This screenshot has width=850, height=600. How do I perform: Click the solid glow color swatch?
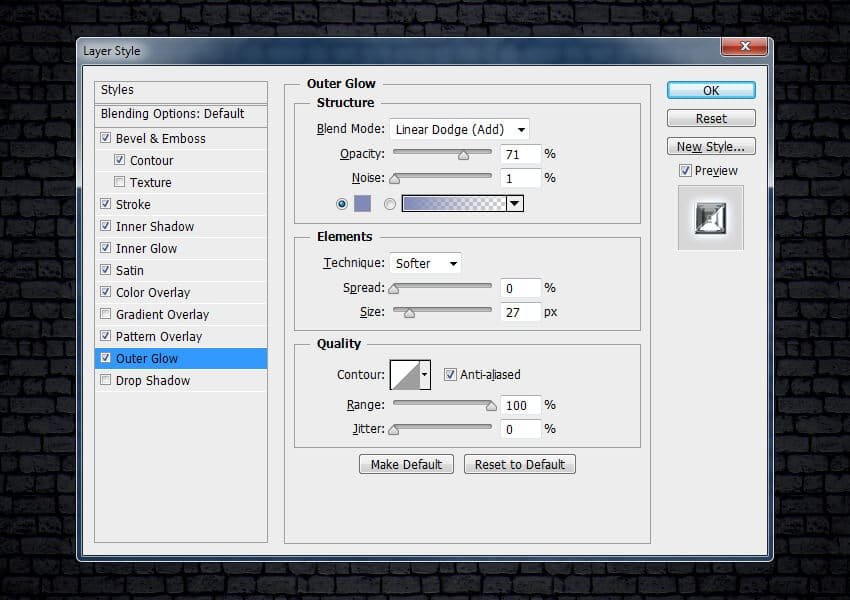362,204
